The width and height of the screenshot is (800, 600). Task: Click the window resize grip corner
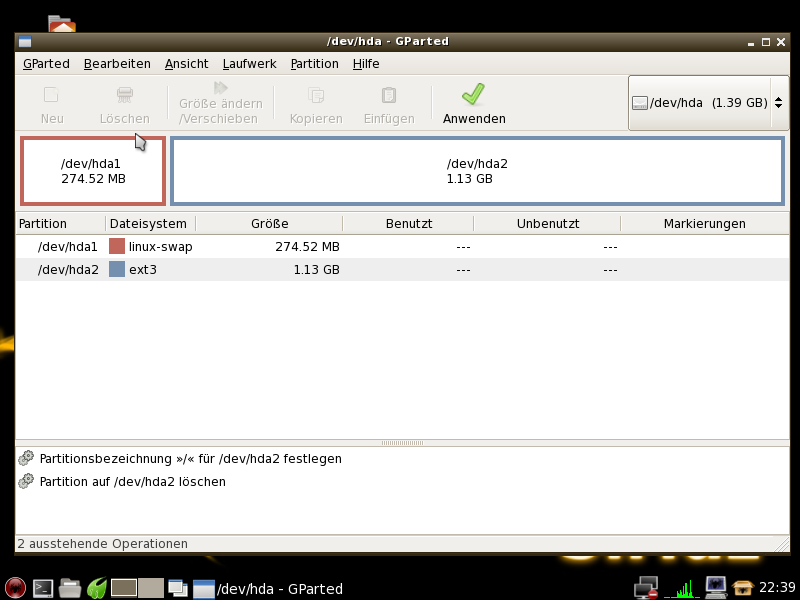782,544
